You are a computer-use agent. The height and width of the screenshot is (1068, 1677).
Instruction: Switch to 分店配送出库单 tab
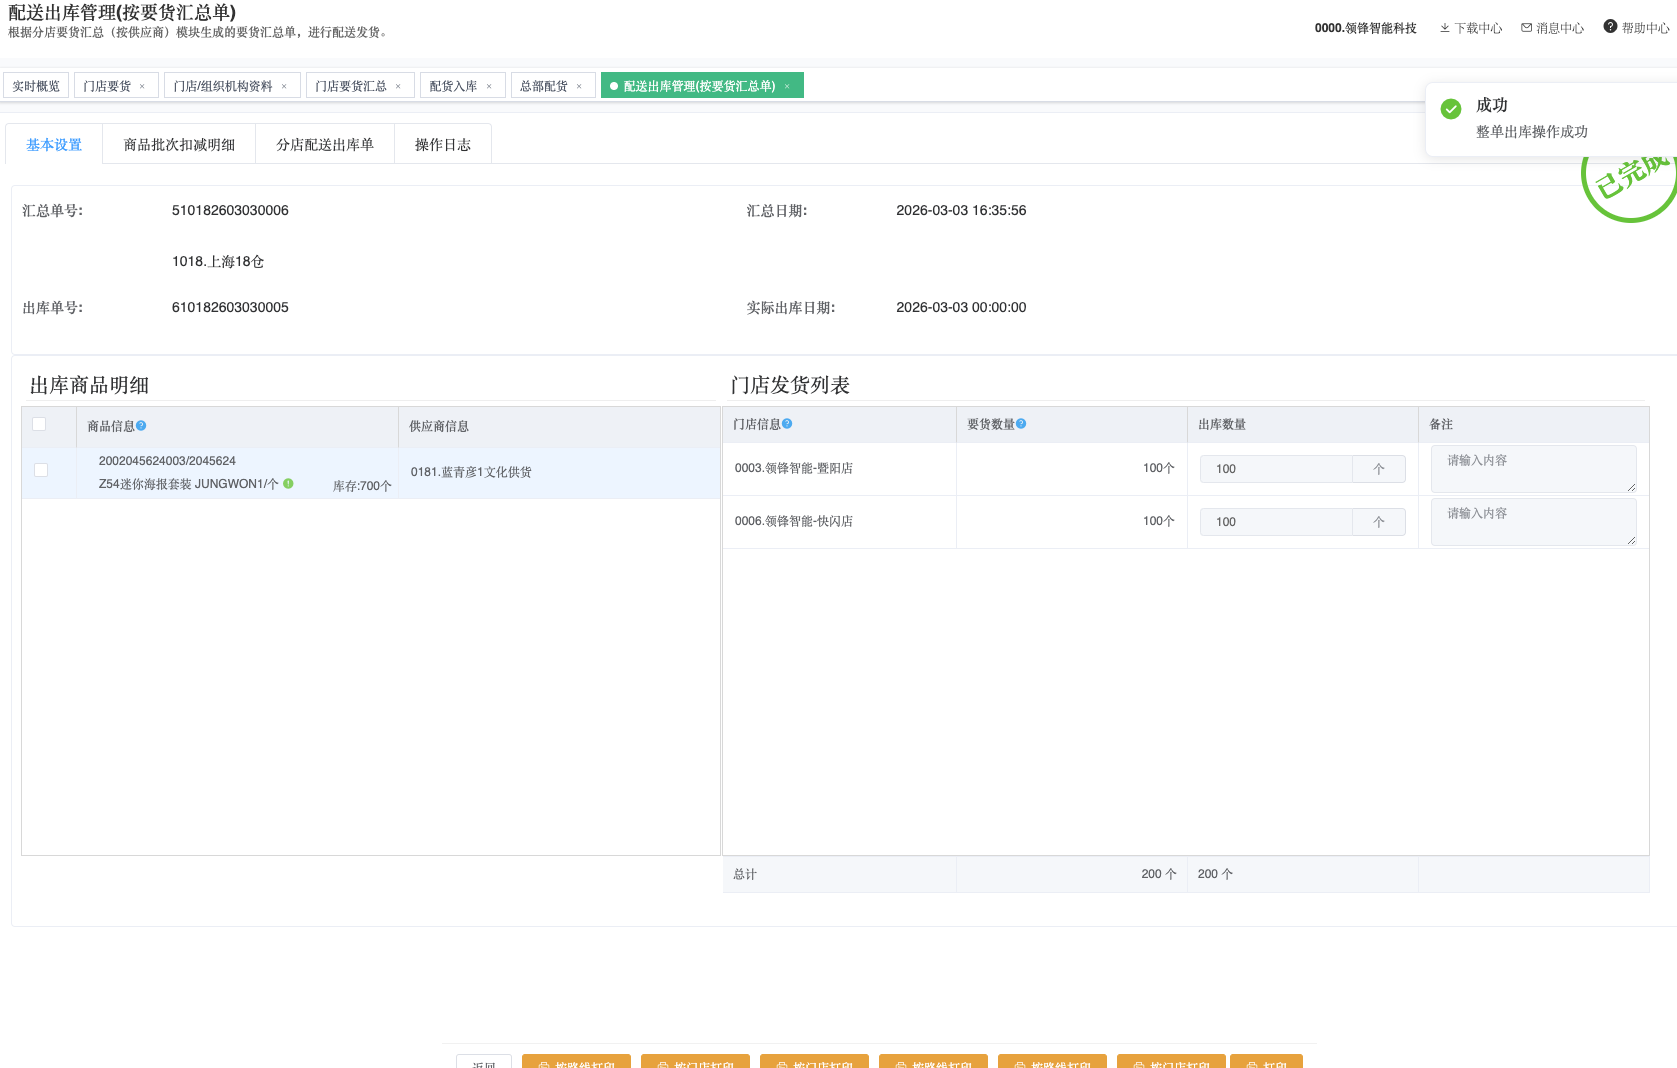coord(325,145)
